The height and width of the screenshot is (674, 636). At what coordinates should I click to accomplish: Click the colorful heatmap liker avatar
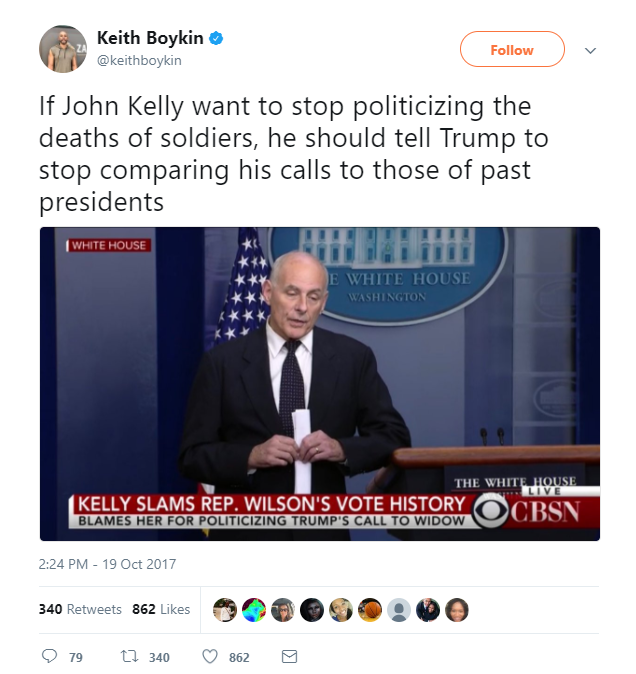pyautogui.click(x=254, y=610)
